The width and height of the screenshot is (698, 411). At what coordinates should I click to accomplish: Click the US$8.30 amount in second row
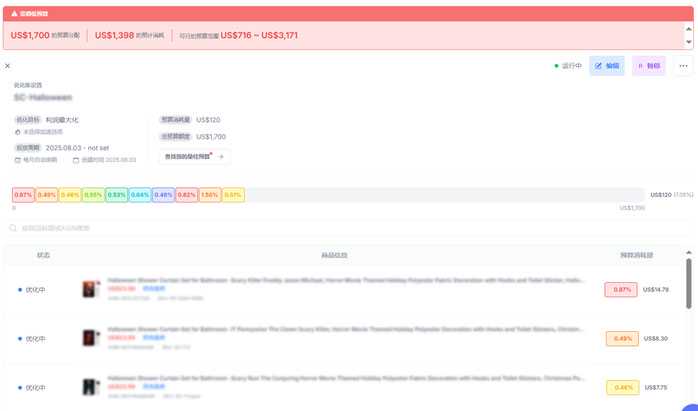(656, 339)
